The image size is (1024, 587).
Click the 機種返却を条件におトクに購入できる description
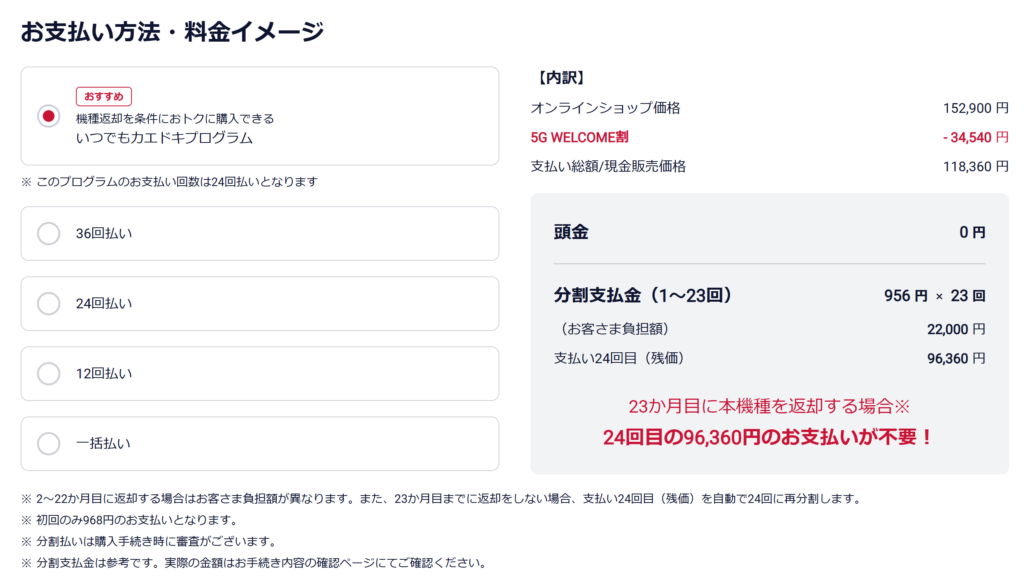175,118
